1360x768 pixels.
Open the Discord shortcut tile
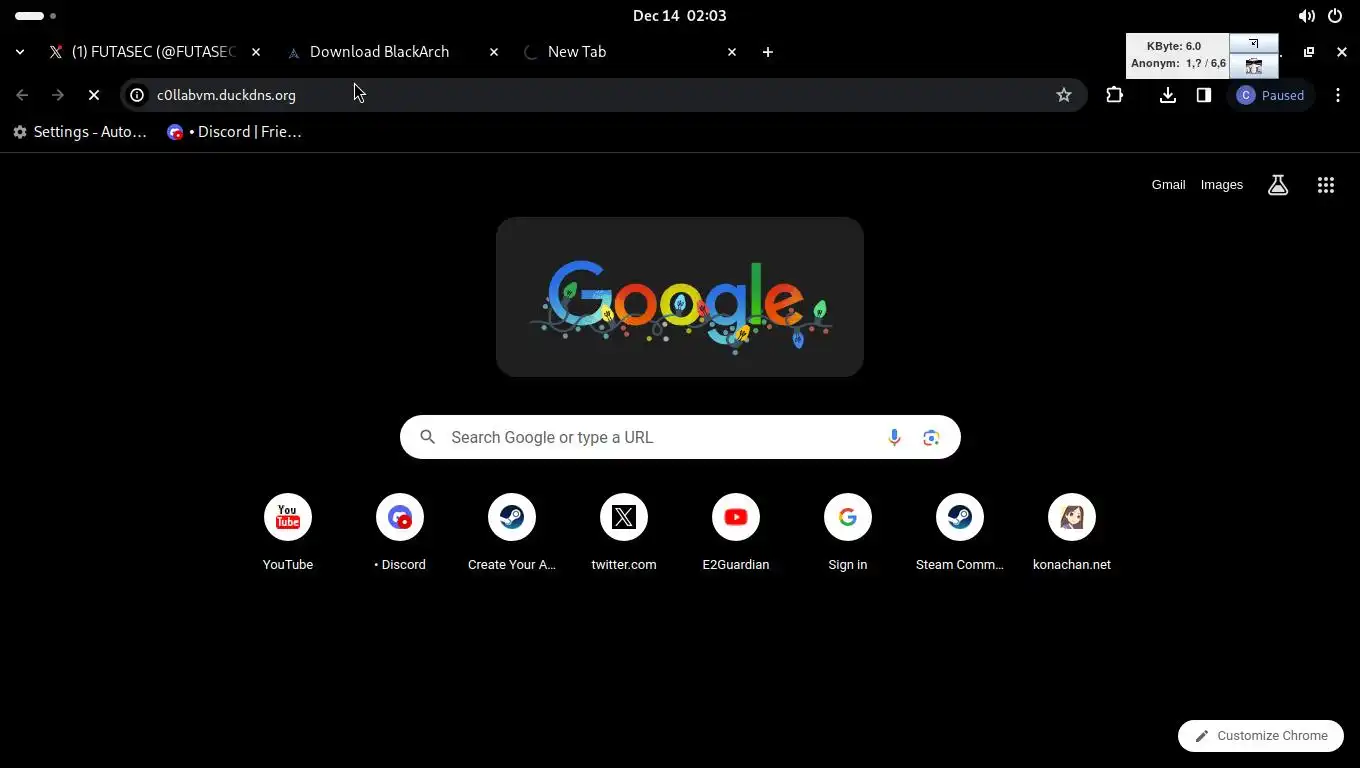(400, 533)
